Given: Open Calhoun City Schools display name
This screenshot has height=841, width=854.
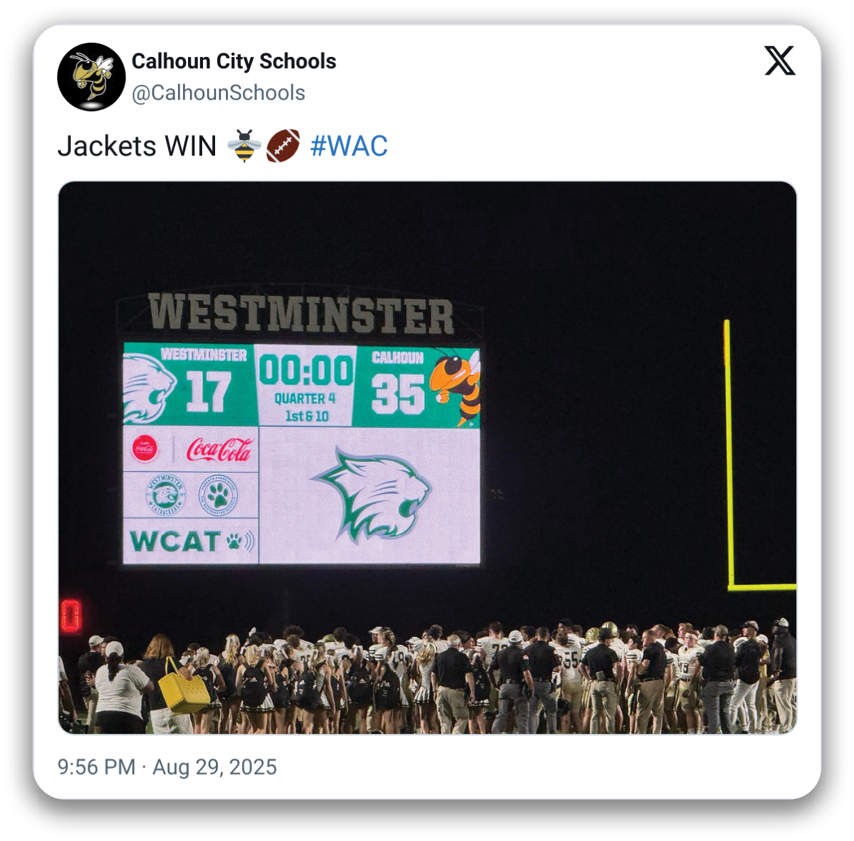Looking at the screenshot, I should click(234, 61).
